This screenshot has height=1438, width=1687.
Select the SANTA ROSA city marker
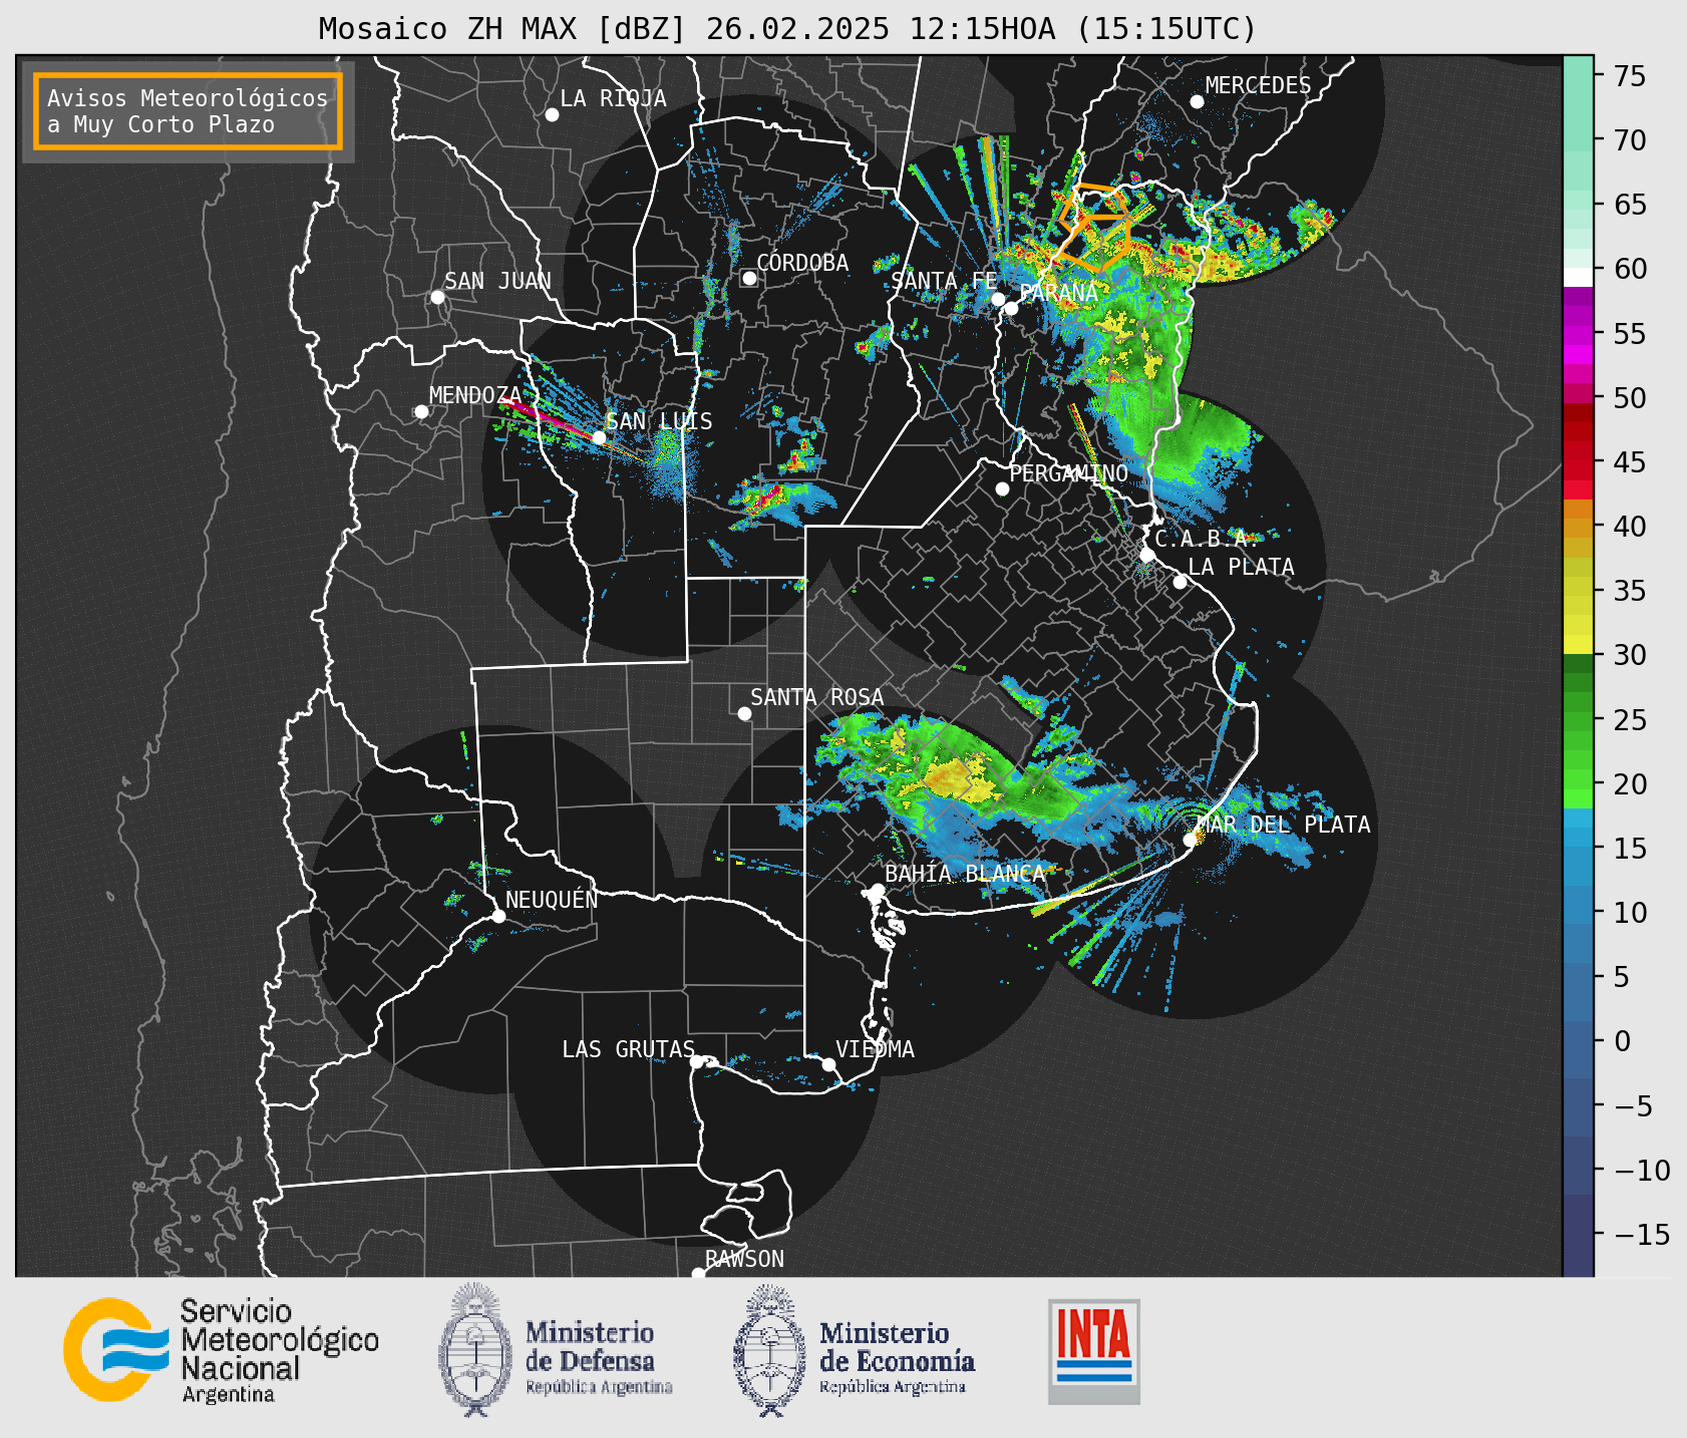(744, 714)
